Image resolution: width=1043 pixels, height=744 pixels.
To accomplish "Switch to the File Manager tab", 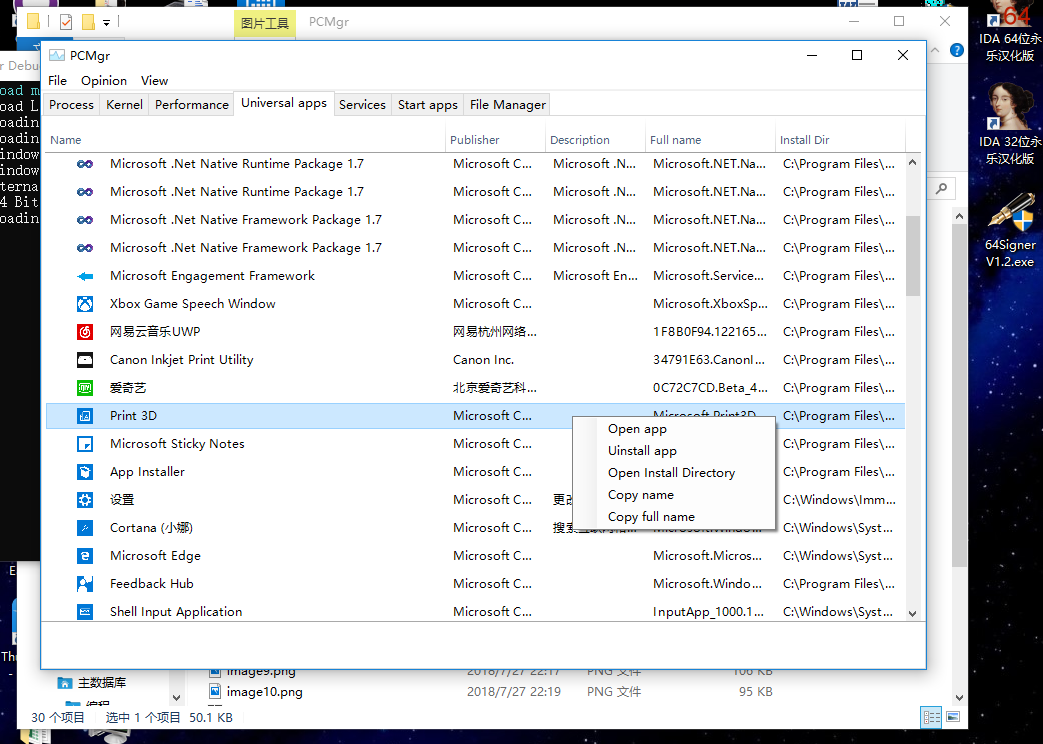I will 508,104.
